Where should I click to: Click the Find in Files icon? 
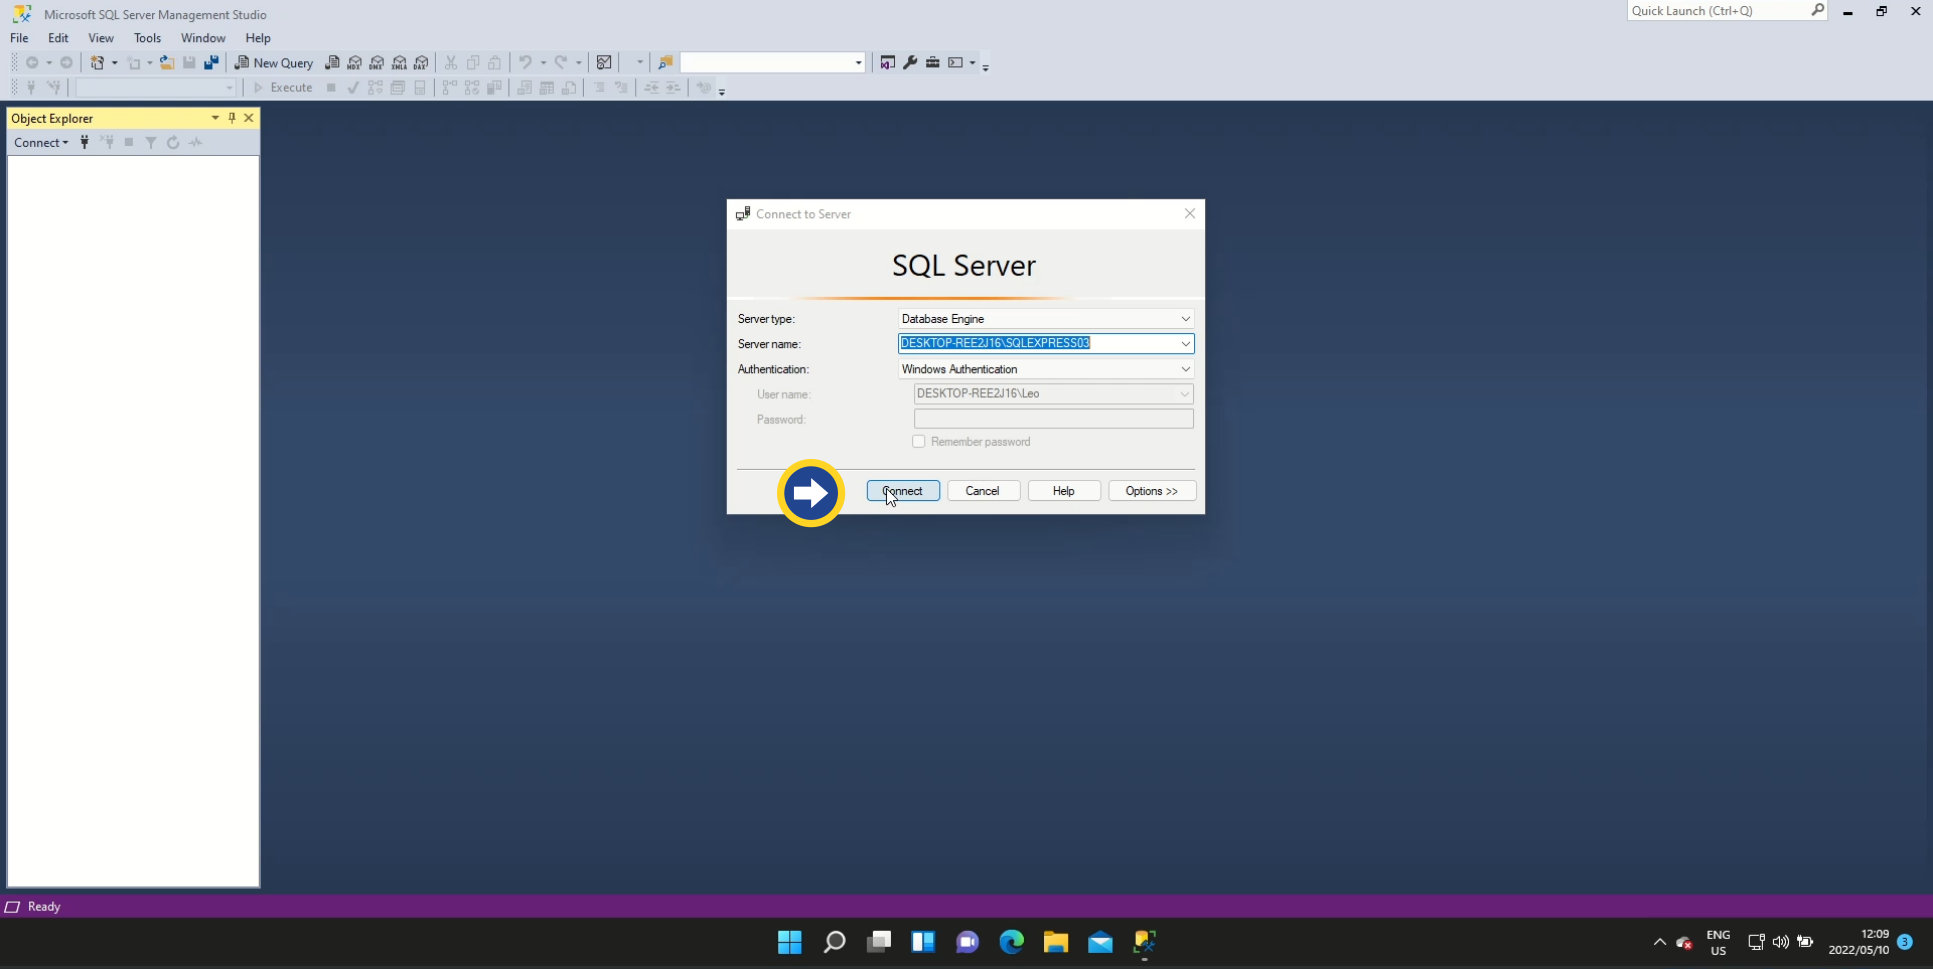[665, 62]
